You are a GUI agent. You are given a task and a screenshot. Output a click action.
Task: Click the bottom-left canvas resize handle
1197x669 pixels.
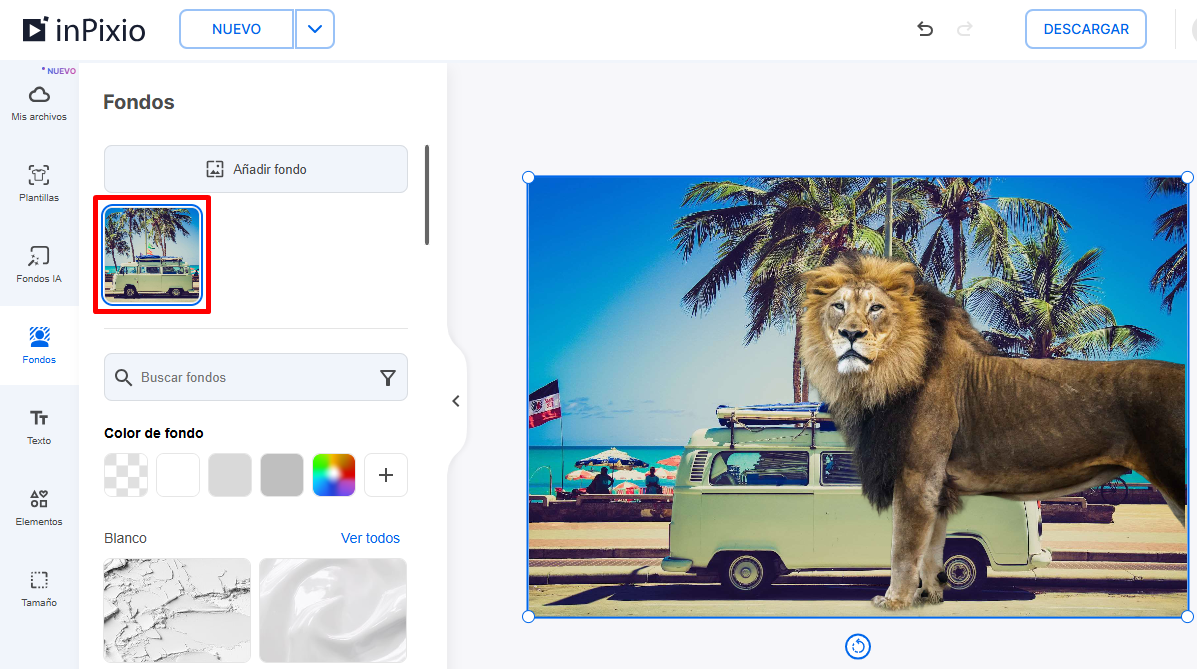528,616
